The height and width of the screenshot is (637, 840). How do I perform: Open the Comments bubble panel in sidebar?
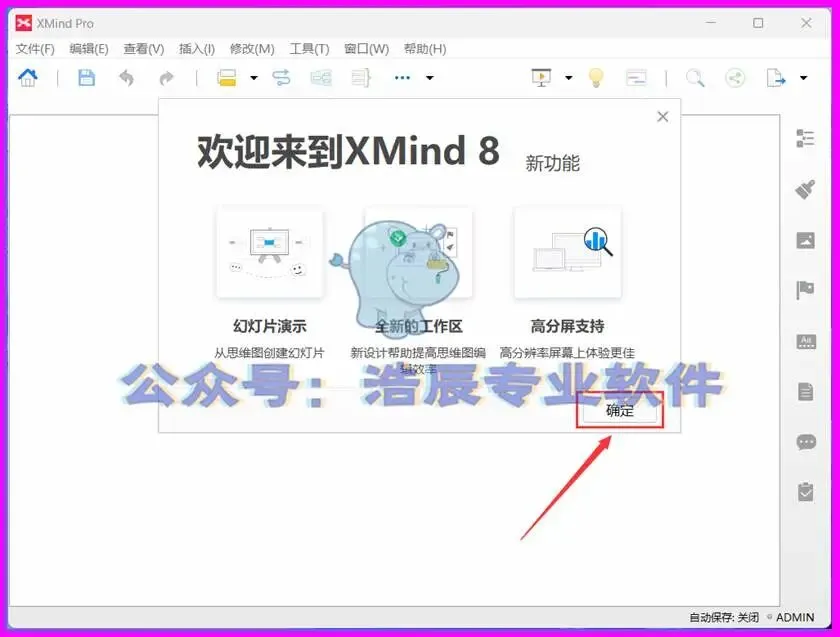(x=806, y=442)
